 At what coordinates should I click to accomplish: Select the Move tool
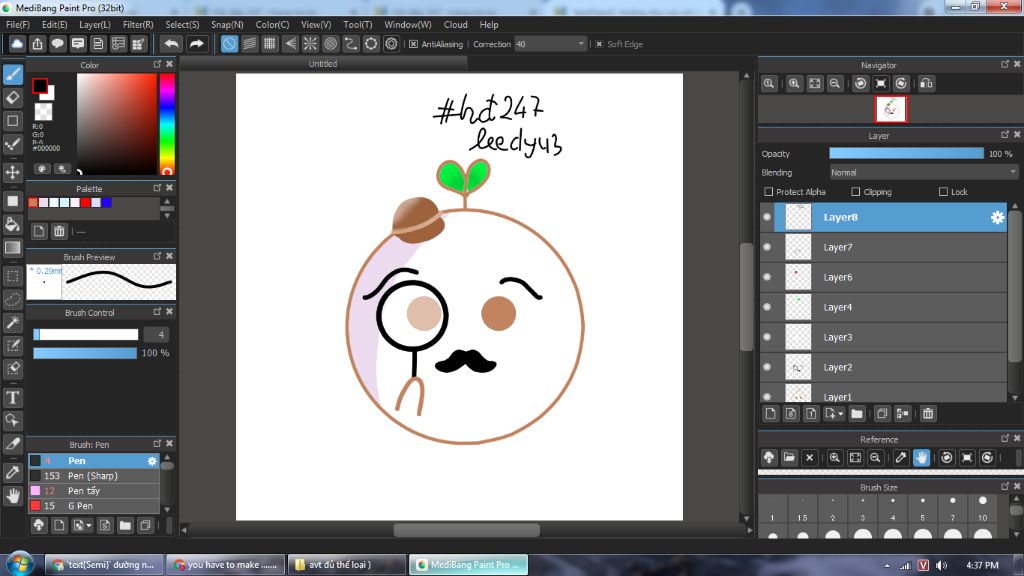click(12, 172)
